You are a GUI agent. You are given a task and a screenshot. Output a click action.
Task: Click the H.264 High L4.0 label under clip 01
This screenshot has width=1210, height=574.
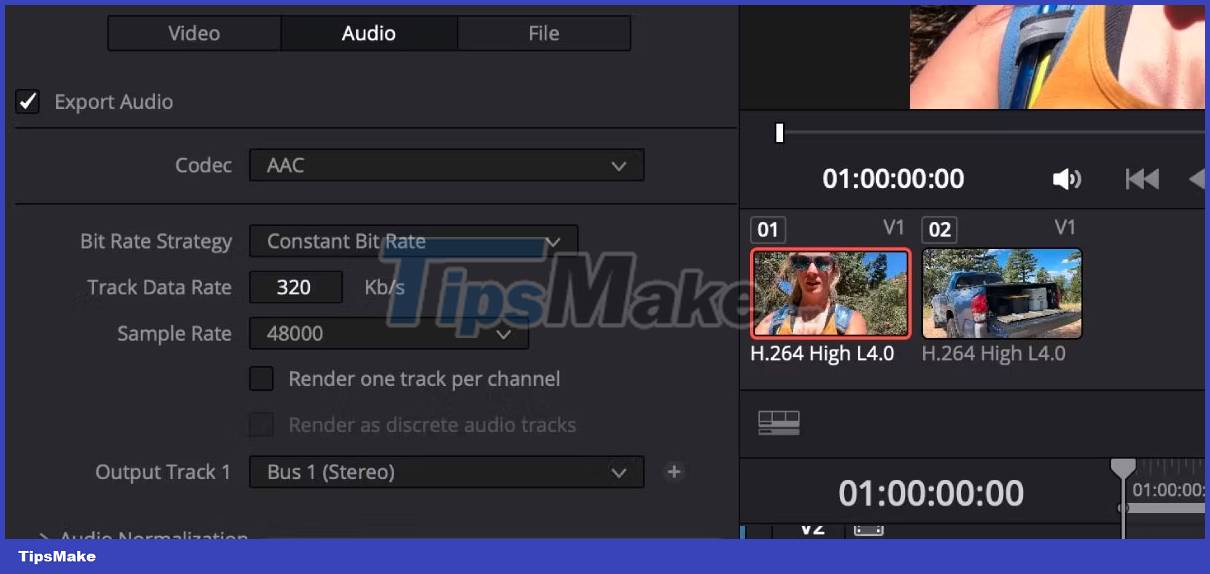tap(822, 354)
